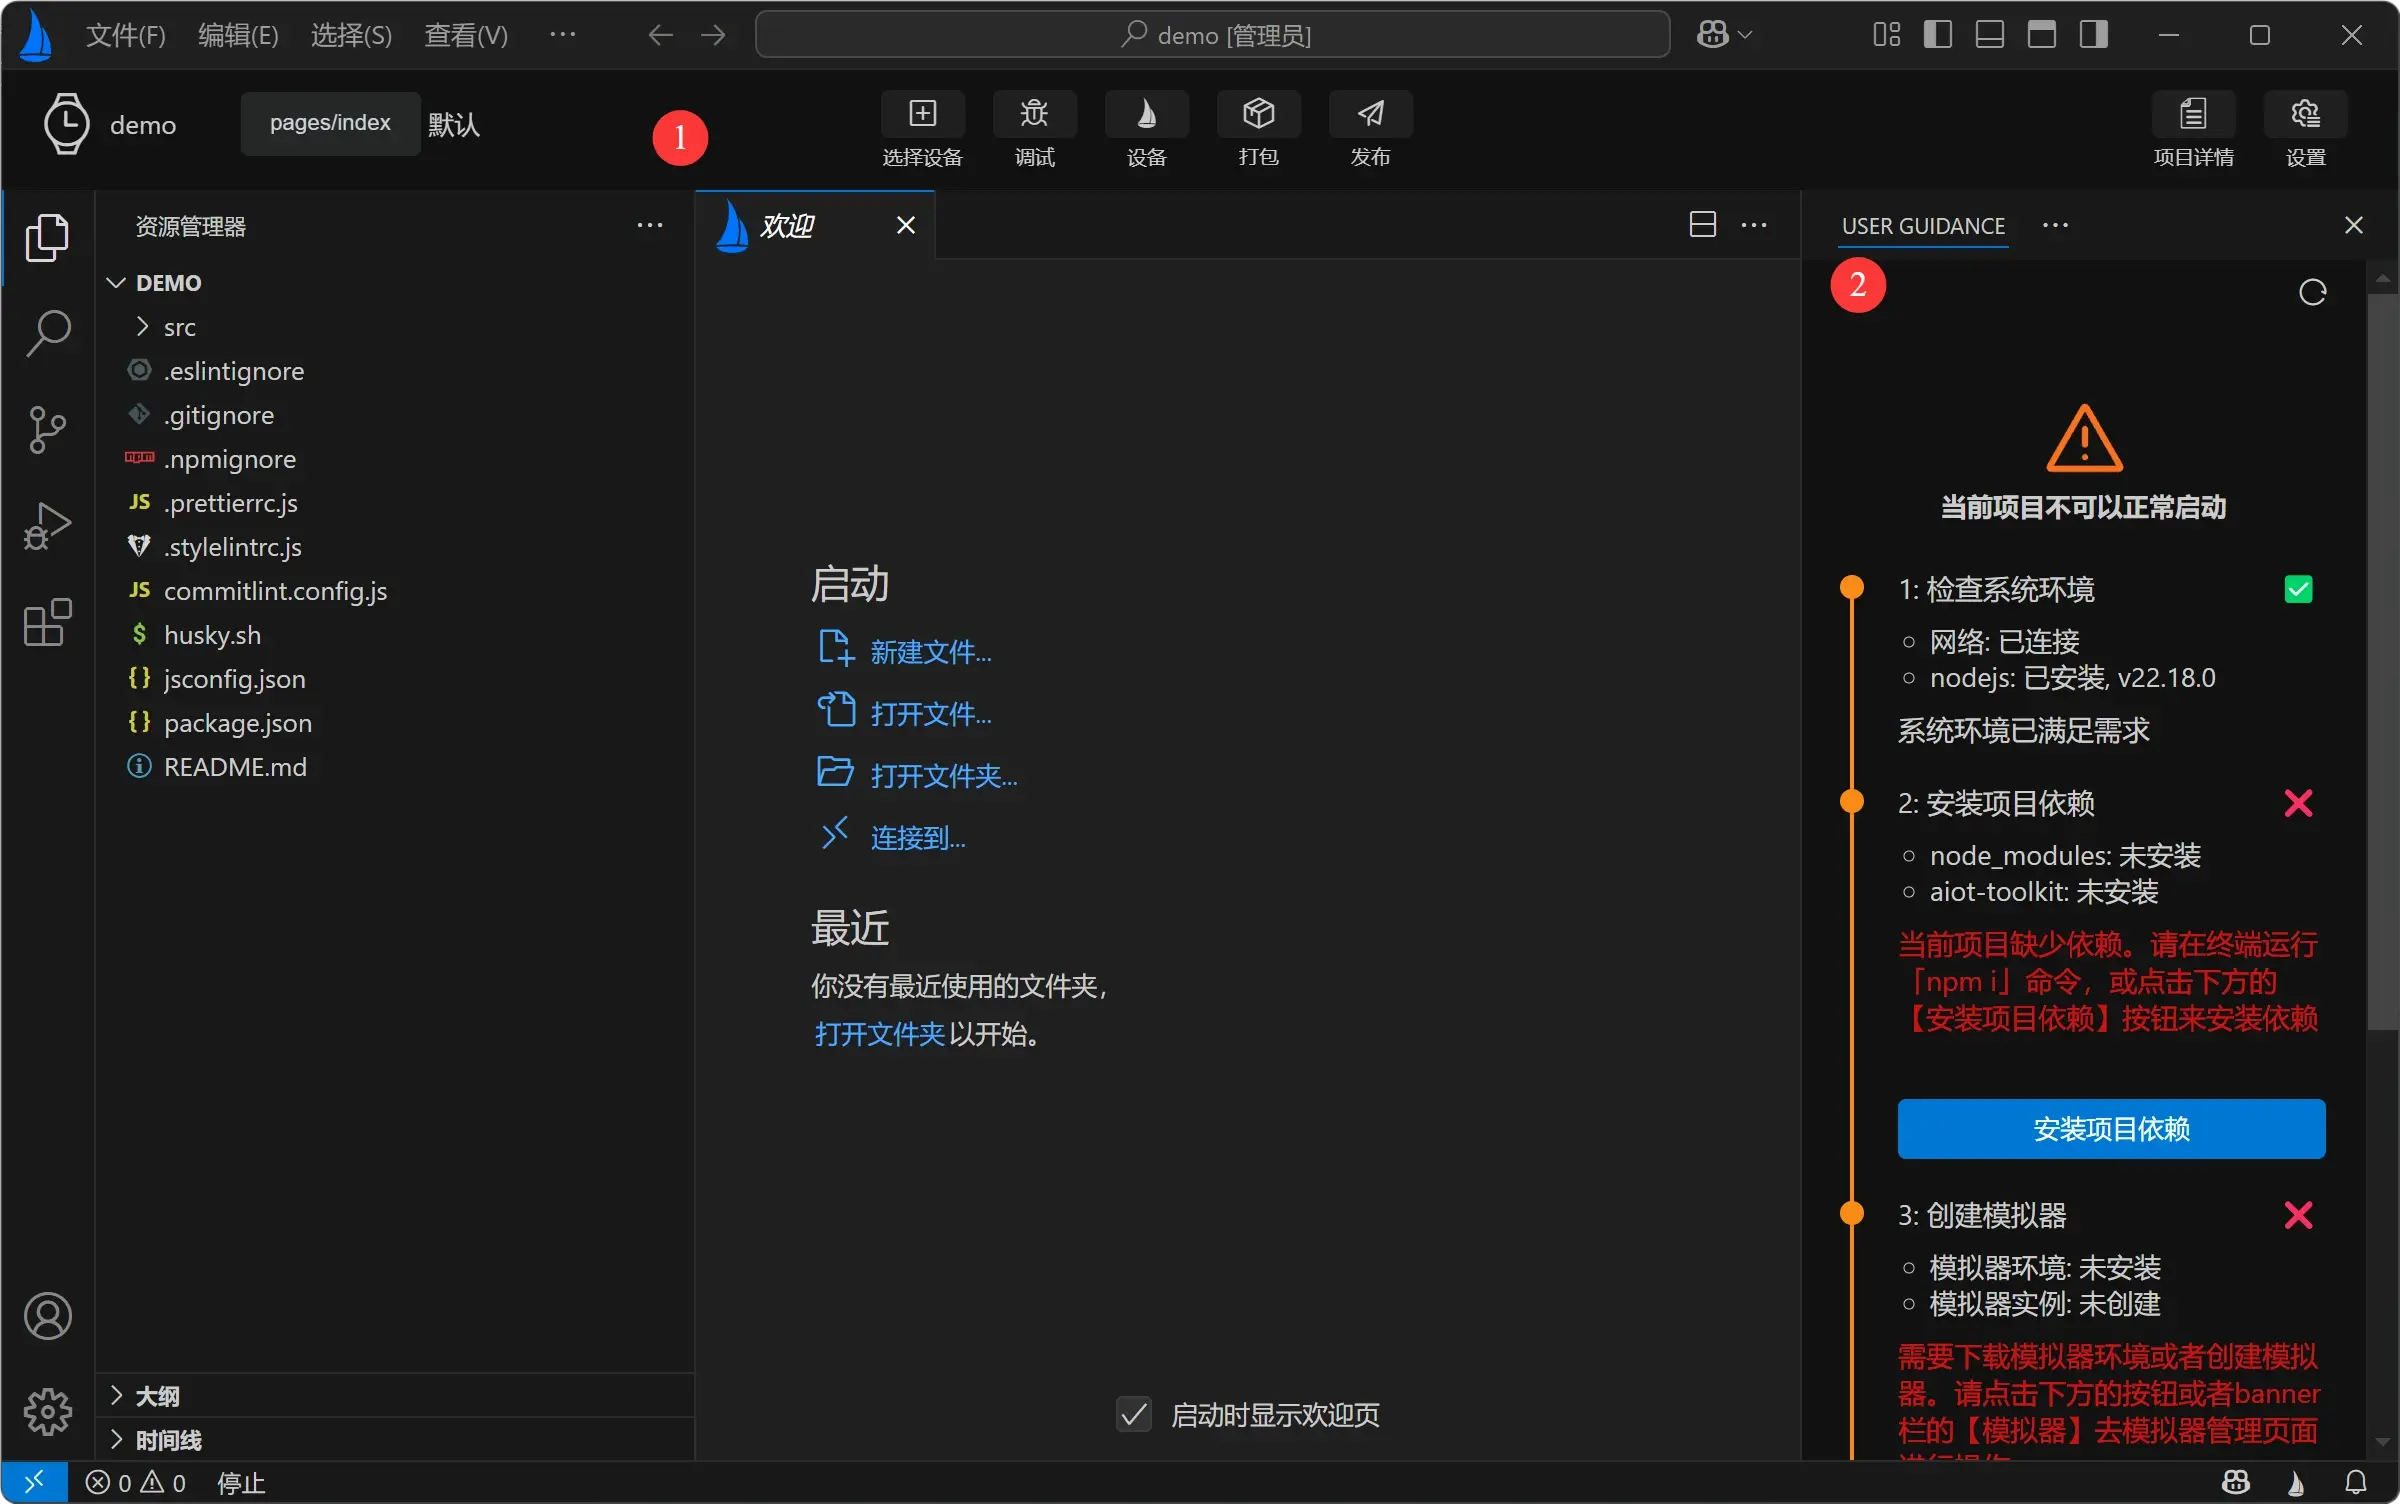The image size is (2400, 1504).
Task: Open editor more actions menu
Action: click(1754, 226)
